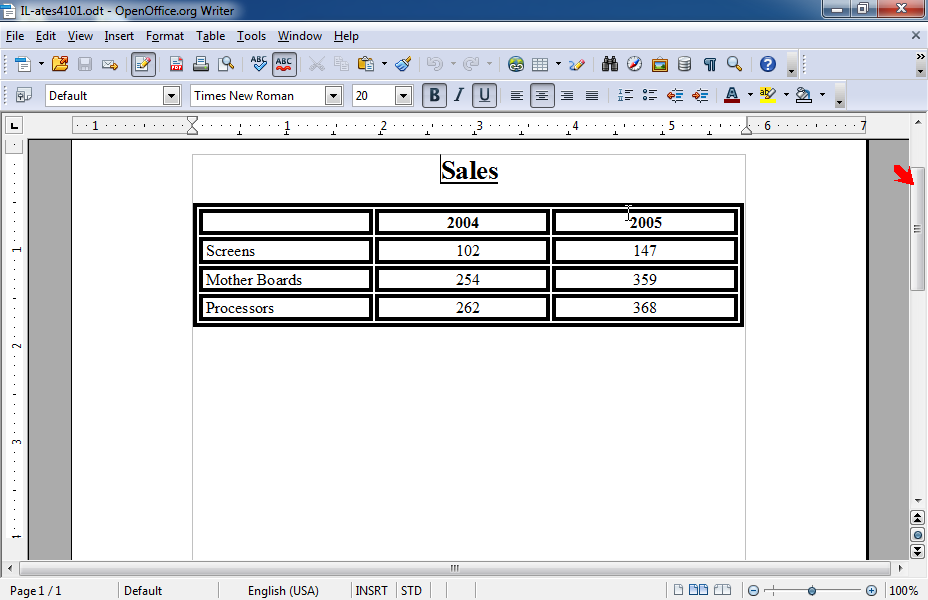Toggle AutoSpellcheck button
This screenshot has height=600, width=928.
[x=284, y=64]
